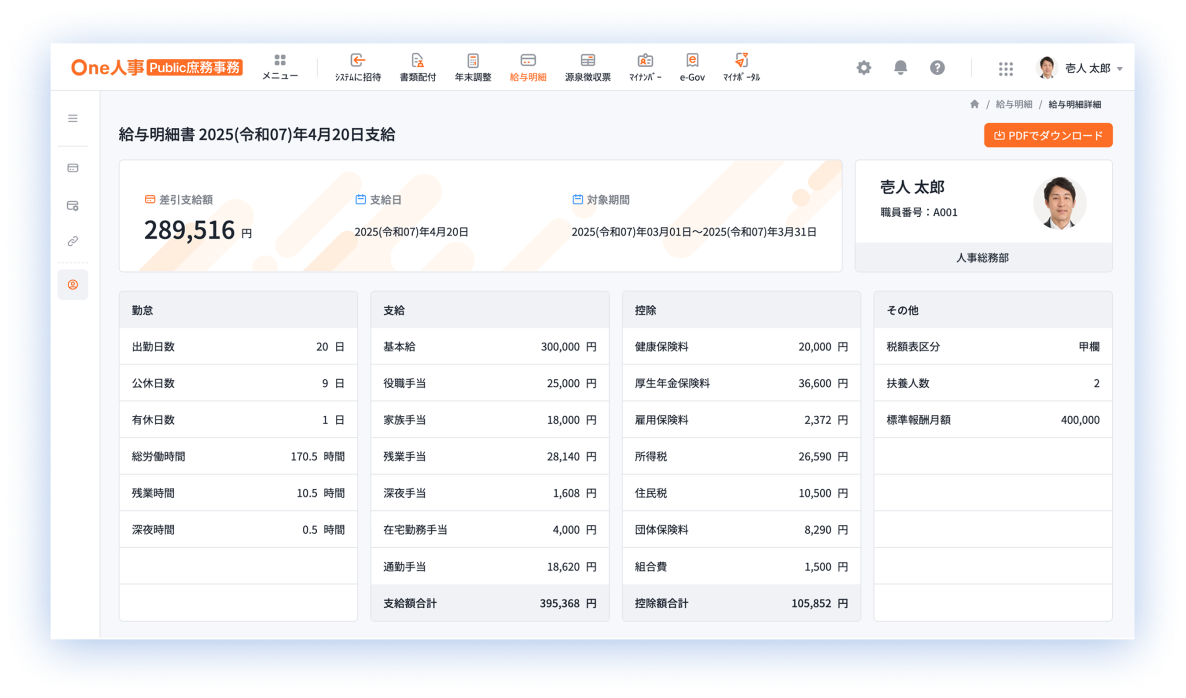Download payslip with PDFでダウンロード button

pos(1048,135)
